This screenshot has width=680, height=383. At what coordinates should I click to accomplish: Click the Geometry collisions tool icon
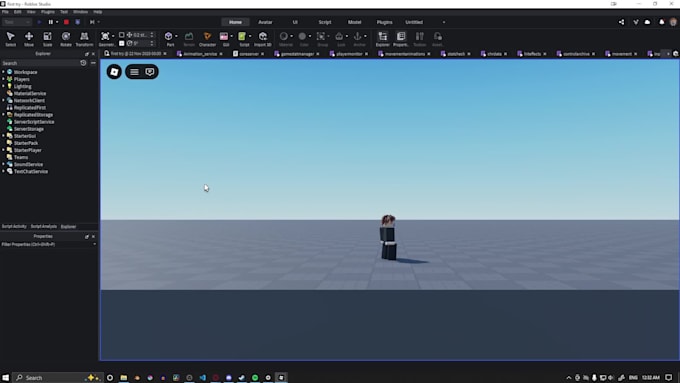coord(105,36)
